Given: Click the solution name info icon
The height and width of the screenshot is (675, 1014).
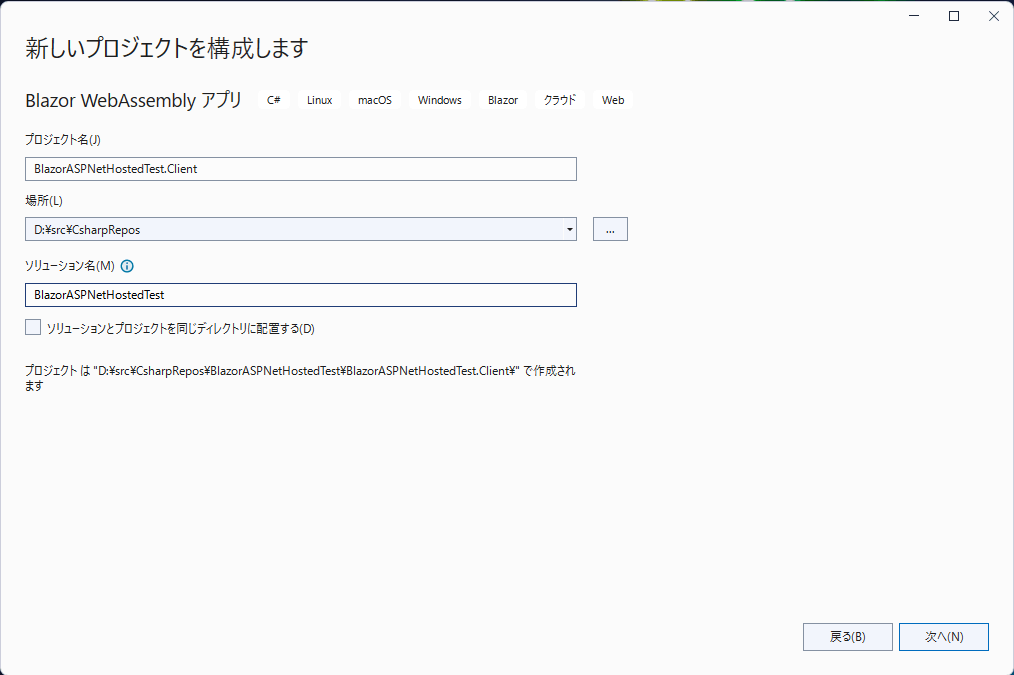Looking at the screenshot, I should tap(127, 266).
